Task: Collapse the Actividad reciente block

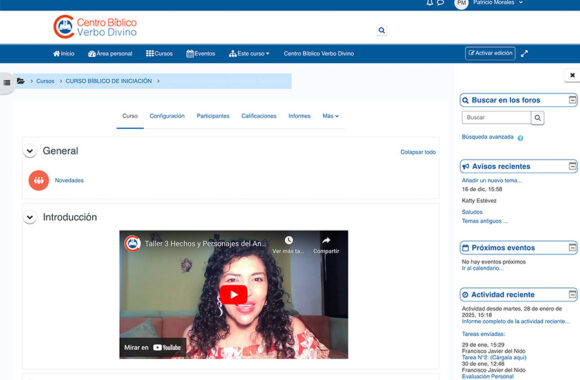Action: (572, 295)
